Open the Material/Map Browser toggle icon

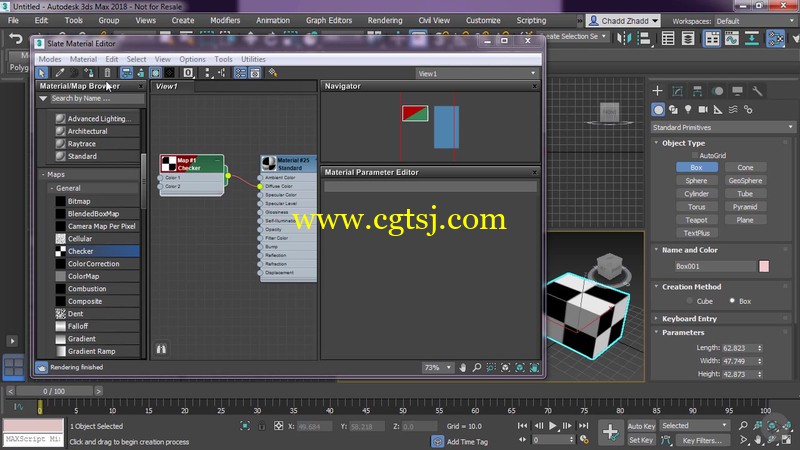pyautogui.click(x=240, y=73)
